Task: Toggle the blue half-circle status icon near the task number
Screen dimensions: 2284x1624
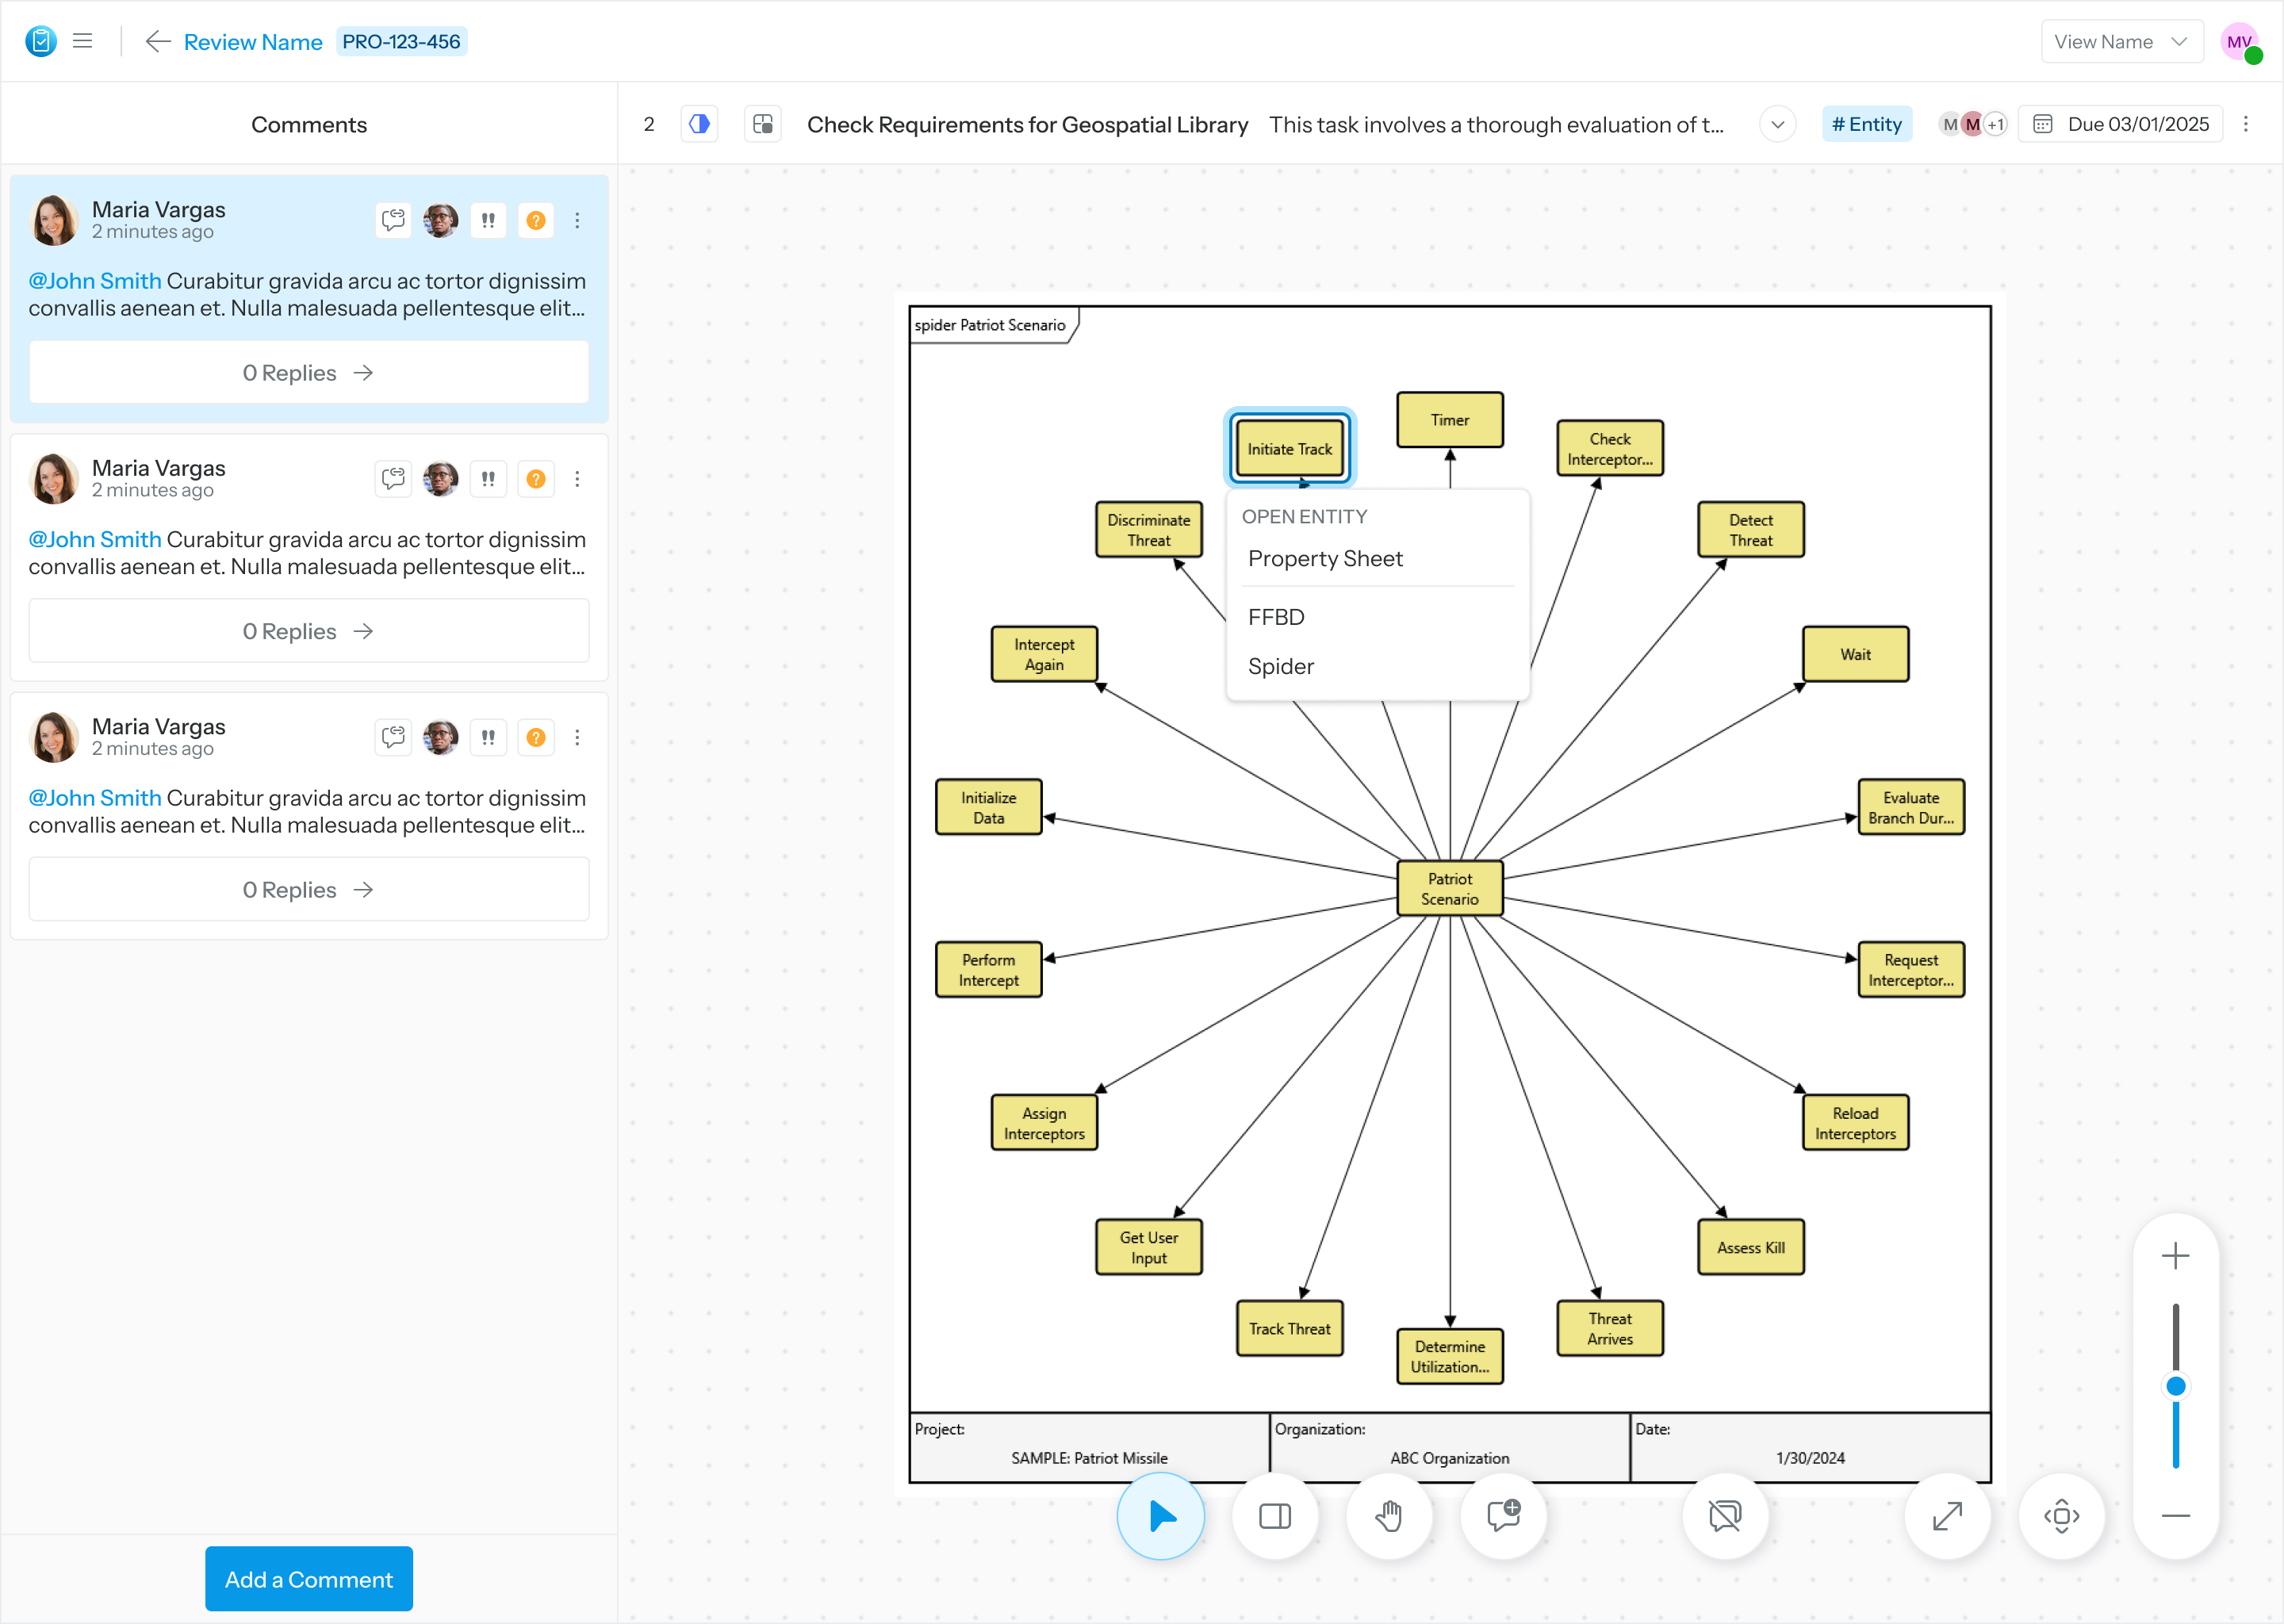Action: coord(699,123)
